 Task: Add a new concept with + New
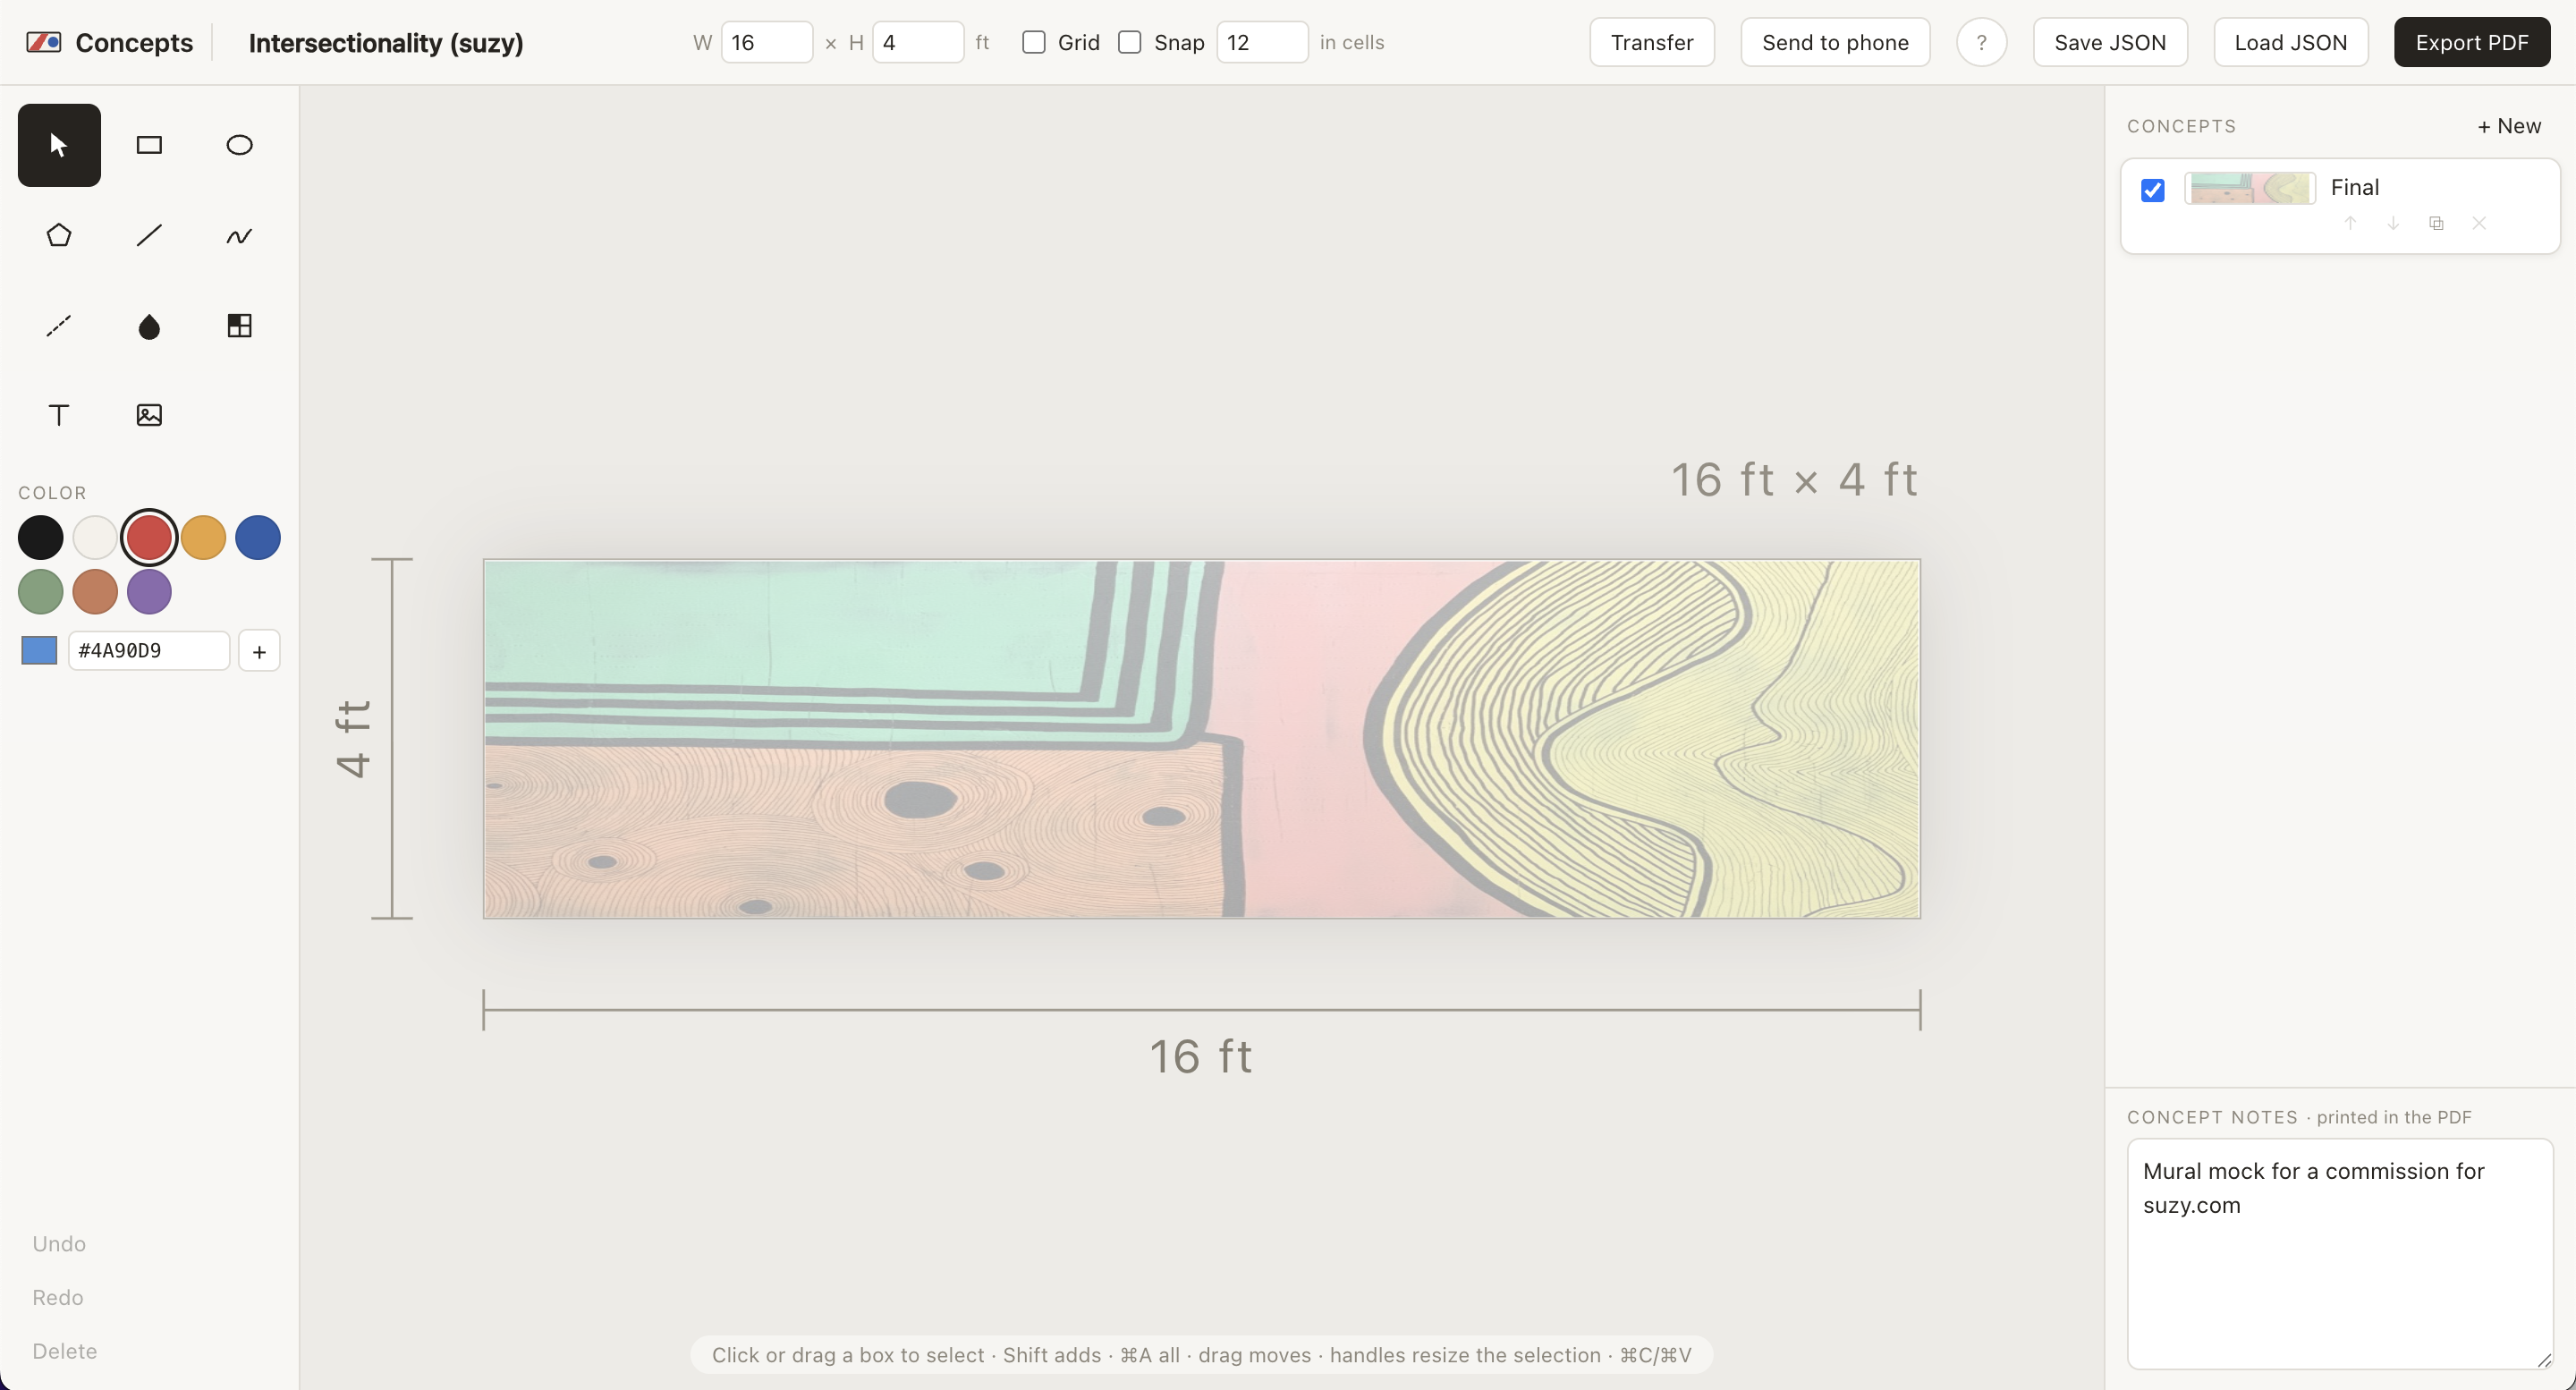(2508, 126)
